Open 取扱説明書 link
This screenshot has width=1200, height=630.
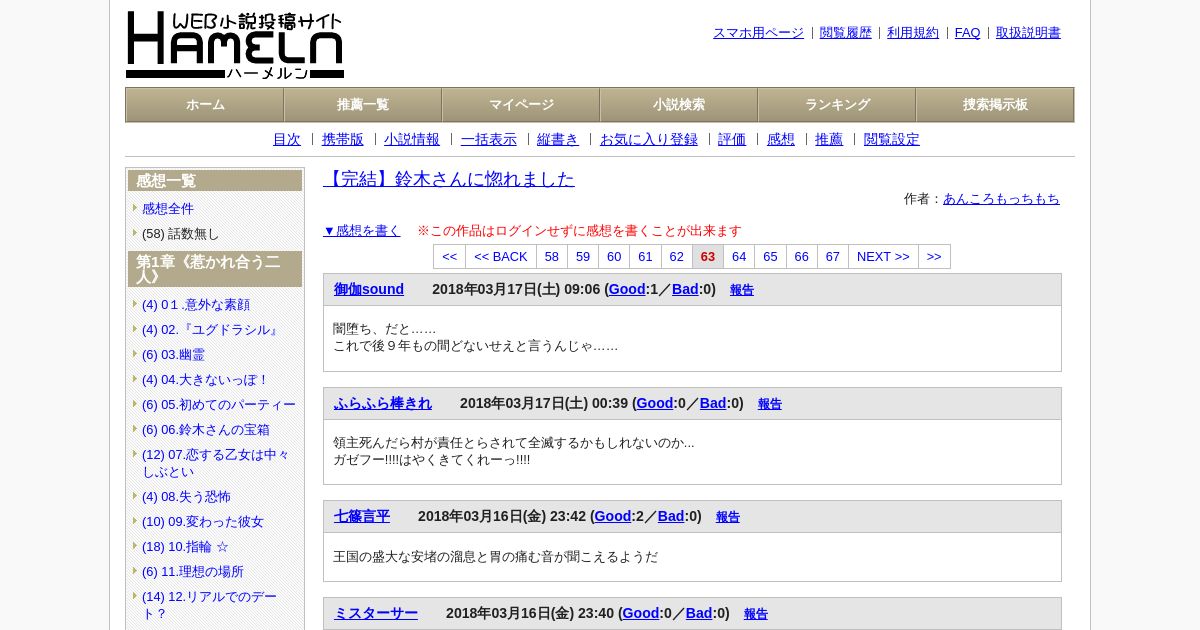(x=1028, y=33)
